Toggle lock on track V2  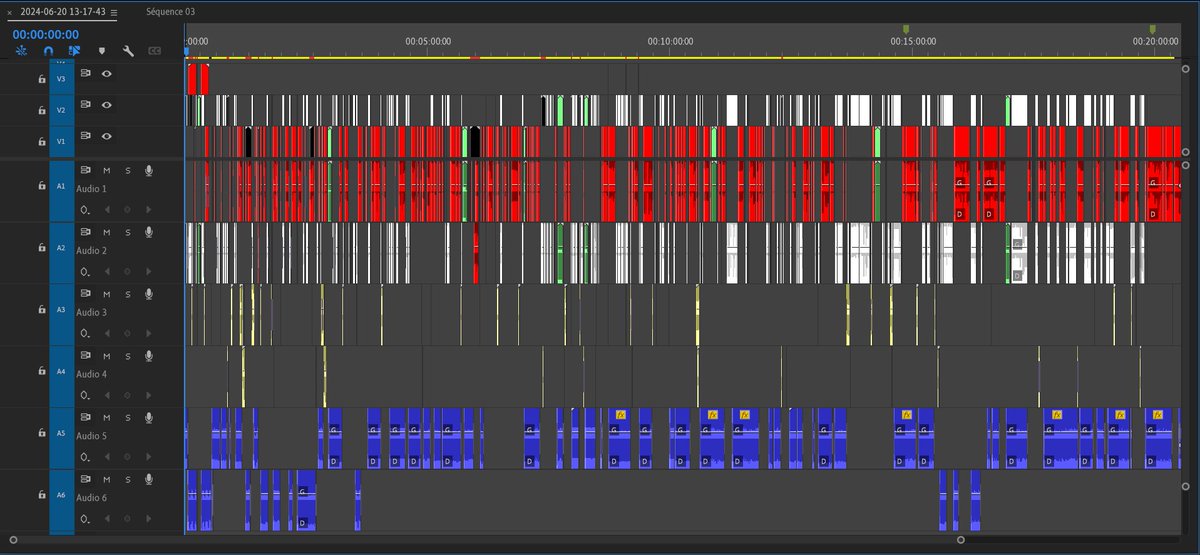click(41, 110)
